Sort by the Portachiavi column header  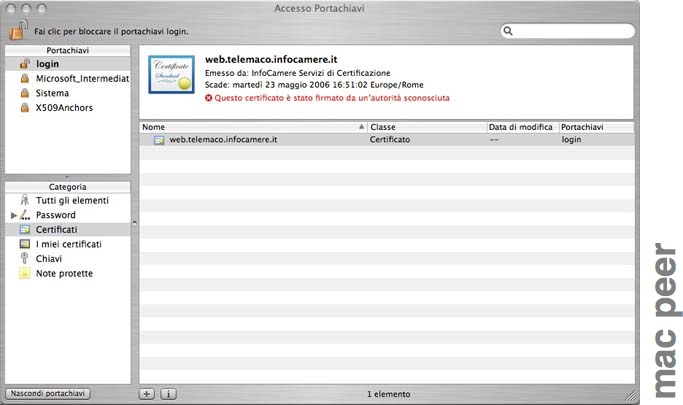coord(596,127)
